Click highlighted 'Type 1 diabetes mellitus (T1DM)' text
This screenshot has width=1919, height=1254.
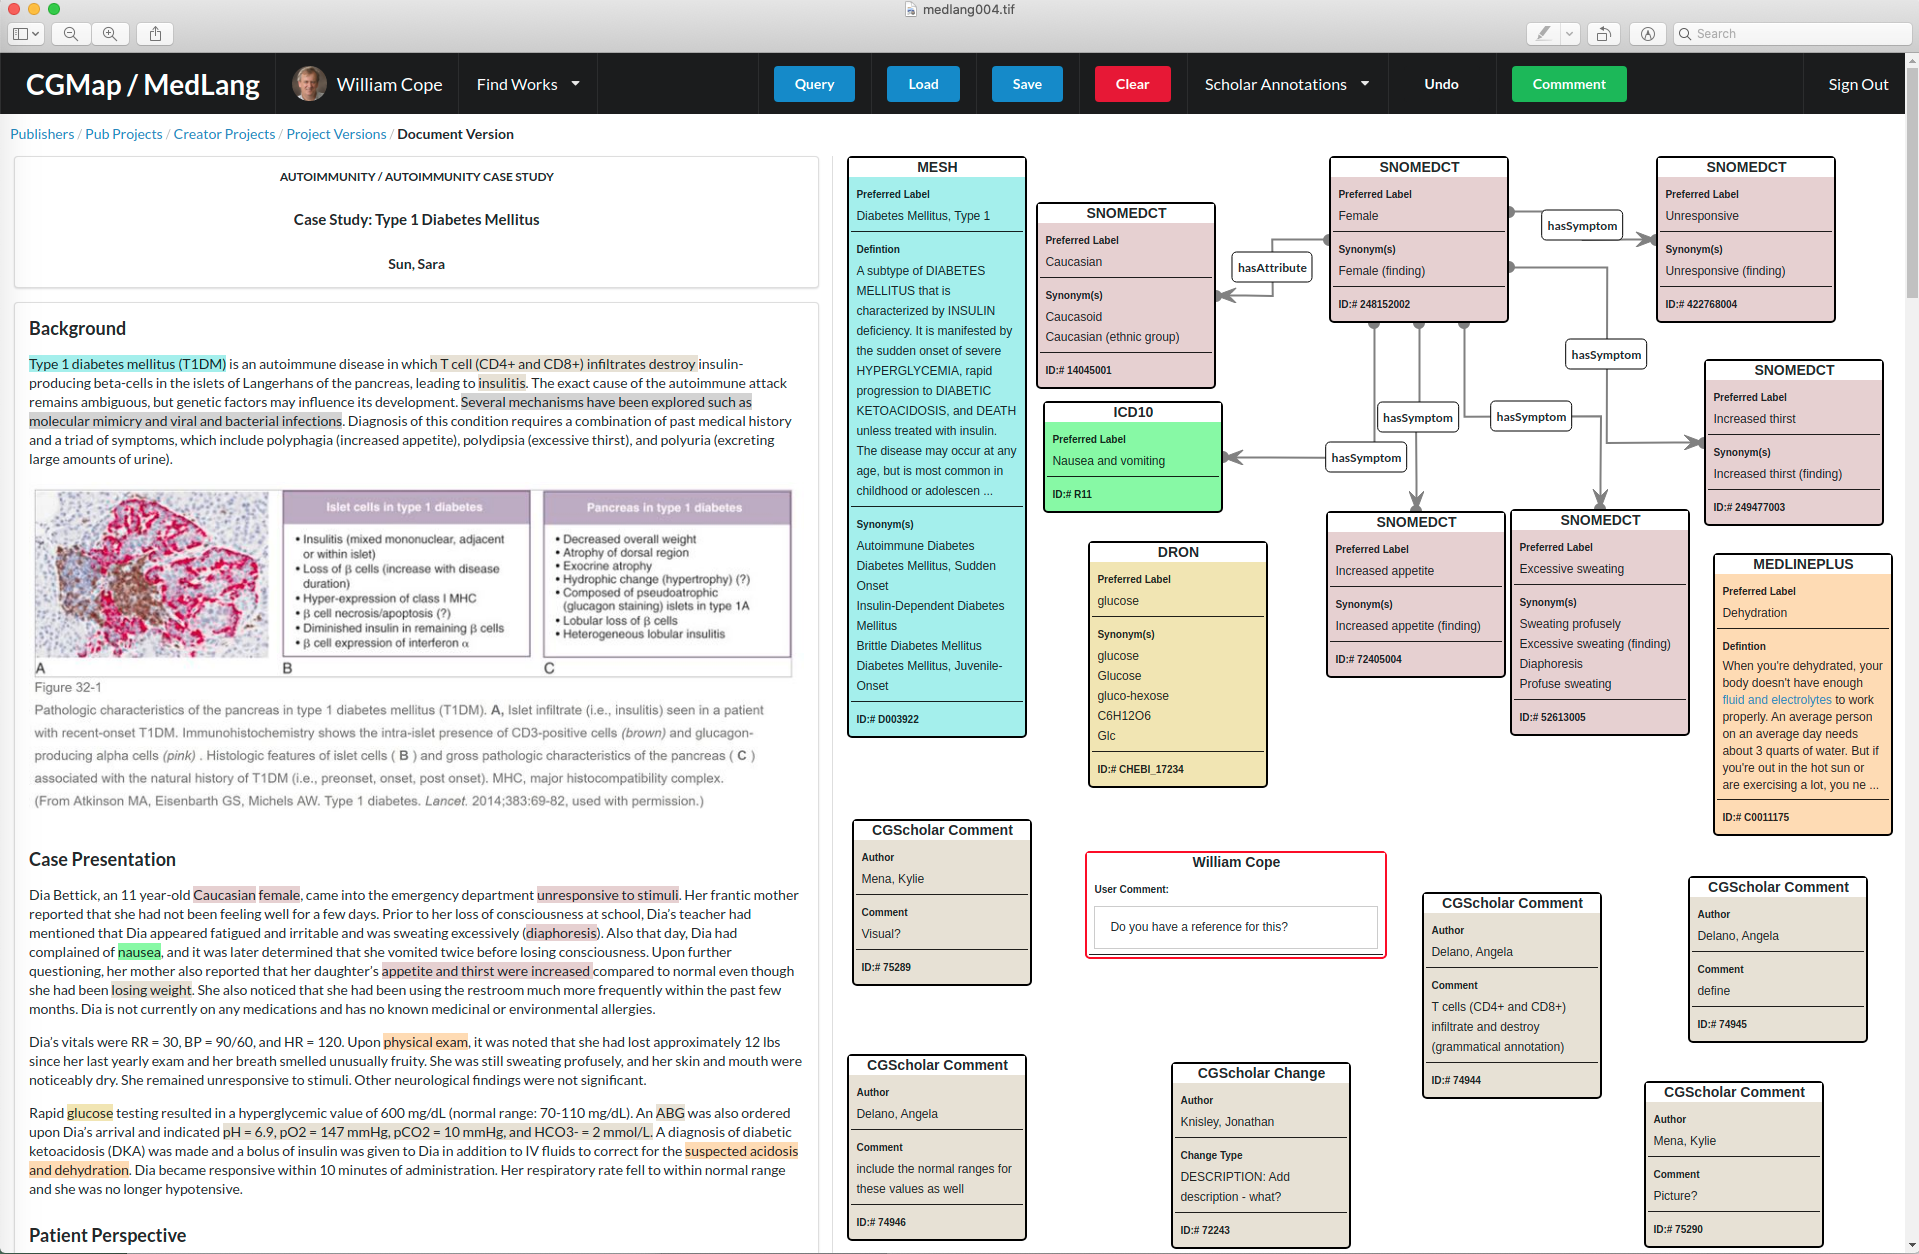(127, 364)
